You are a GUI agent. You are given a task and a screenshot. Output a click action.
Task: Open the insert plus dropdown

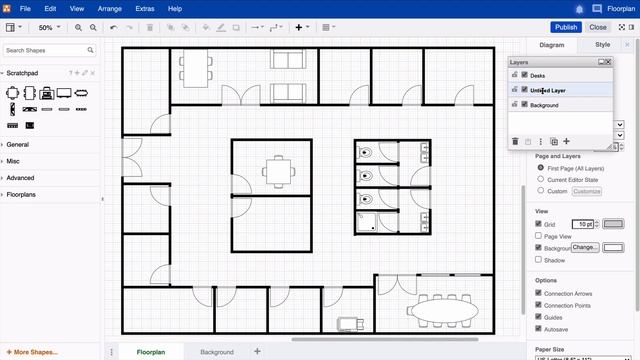coord(302,27)
